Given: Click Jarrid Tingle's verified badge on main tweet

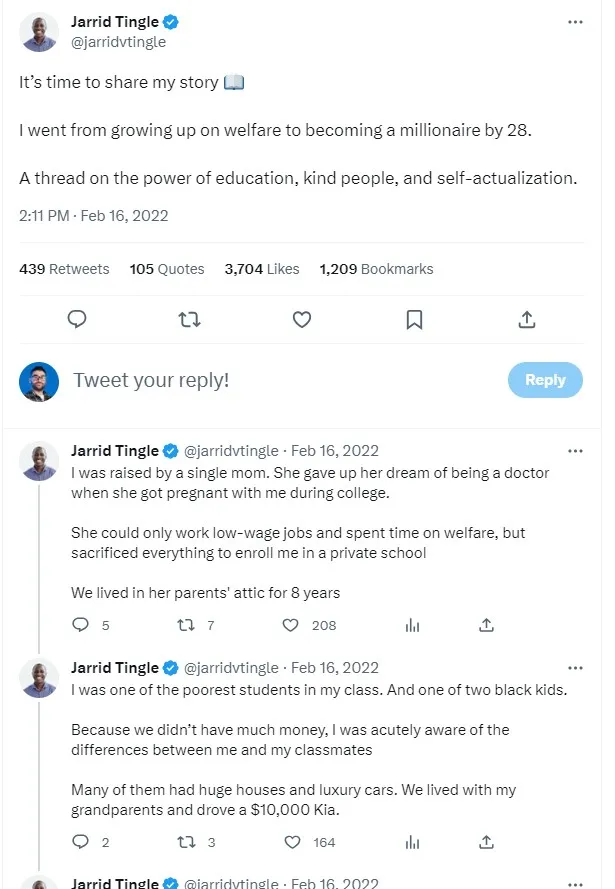Looking at the screenshot, I should tap(170, 21).
